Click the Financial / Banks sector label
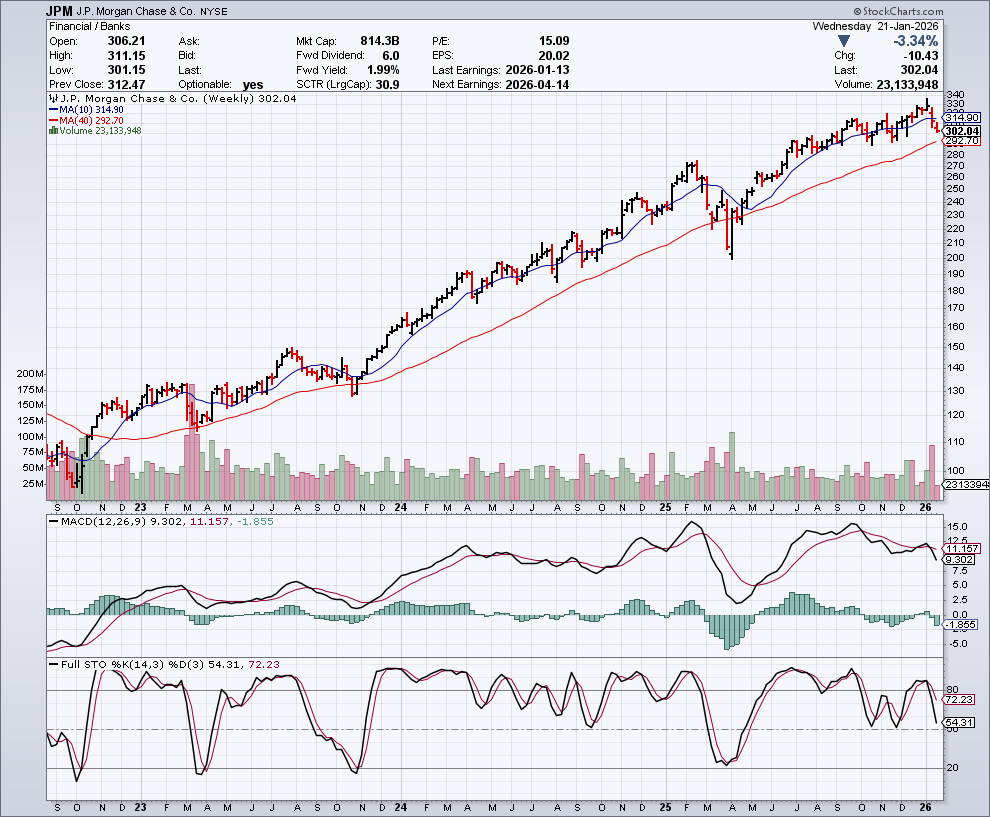This screenshot has width=990, height=817. 90,27
